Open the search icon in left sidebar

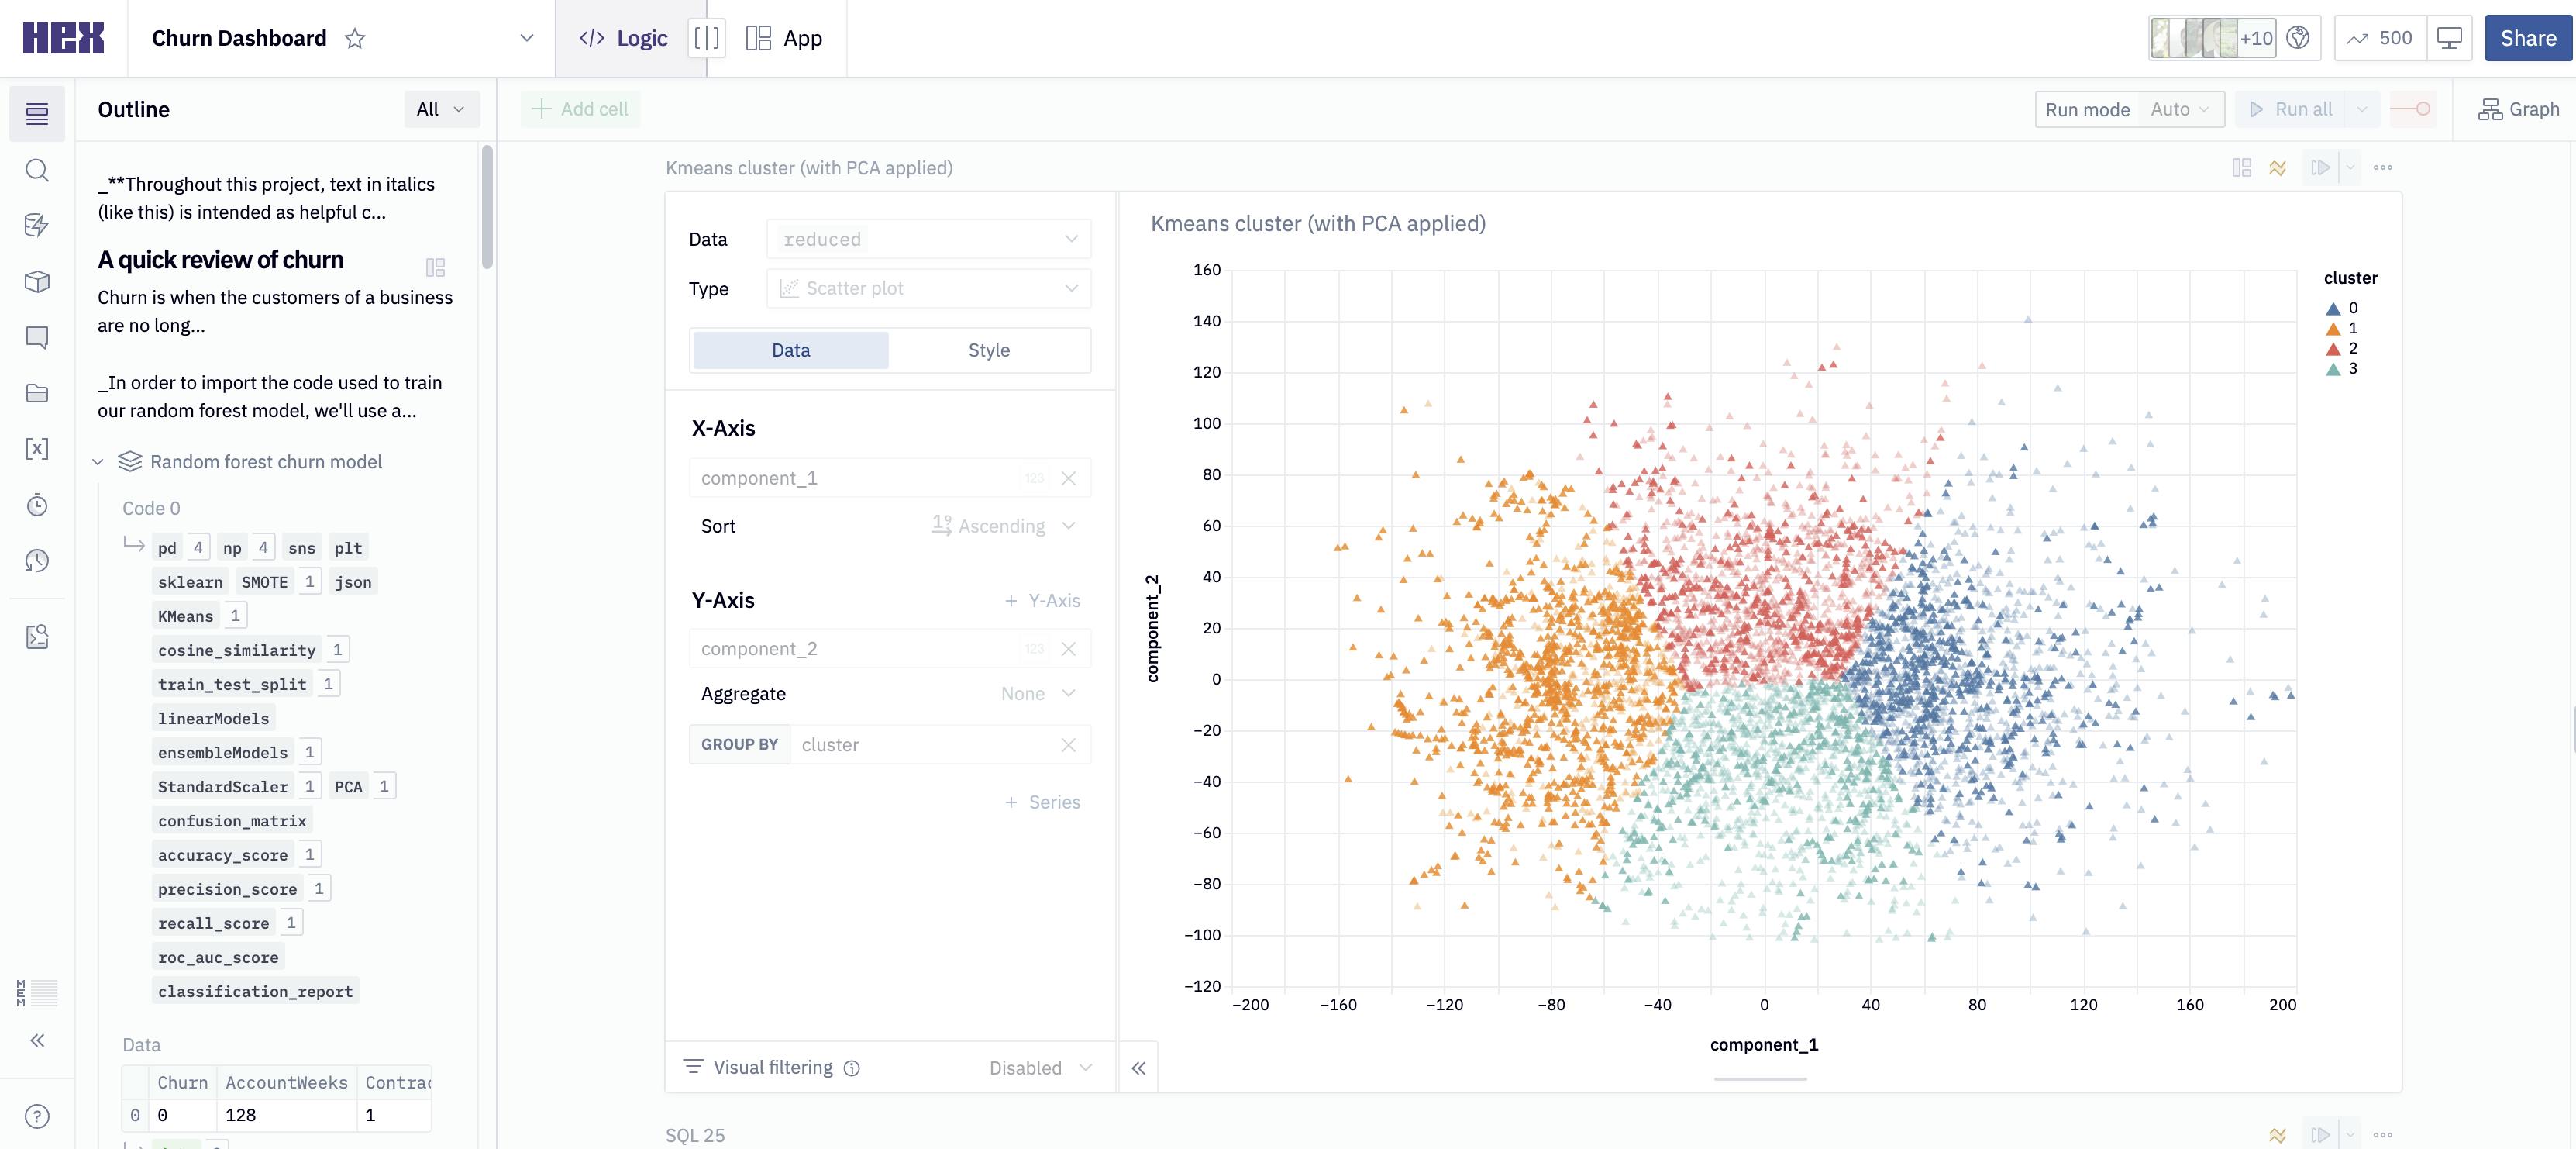37,170
